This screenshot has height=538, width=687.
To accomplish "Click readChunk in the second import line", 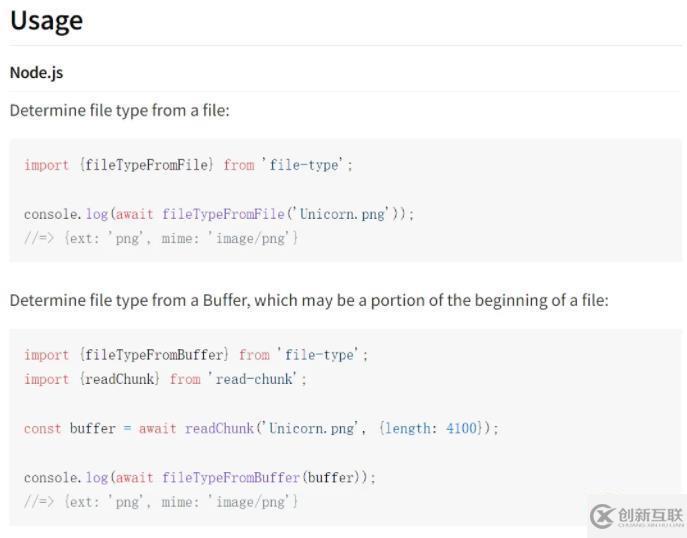I will point(120,379).
